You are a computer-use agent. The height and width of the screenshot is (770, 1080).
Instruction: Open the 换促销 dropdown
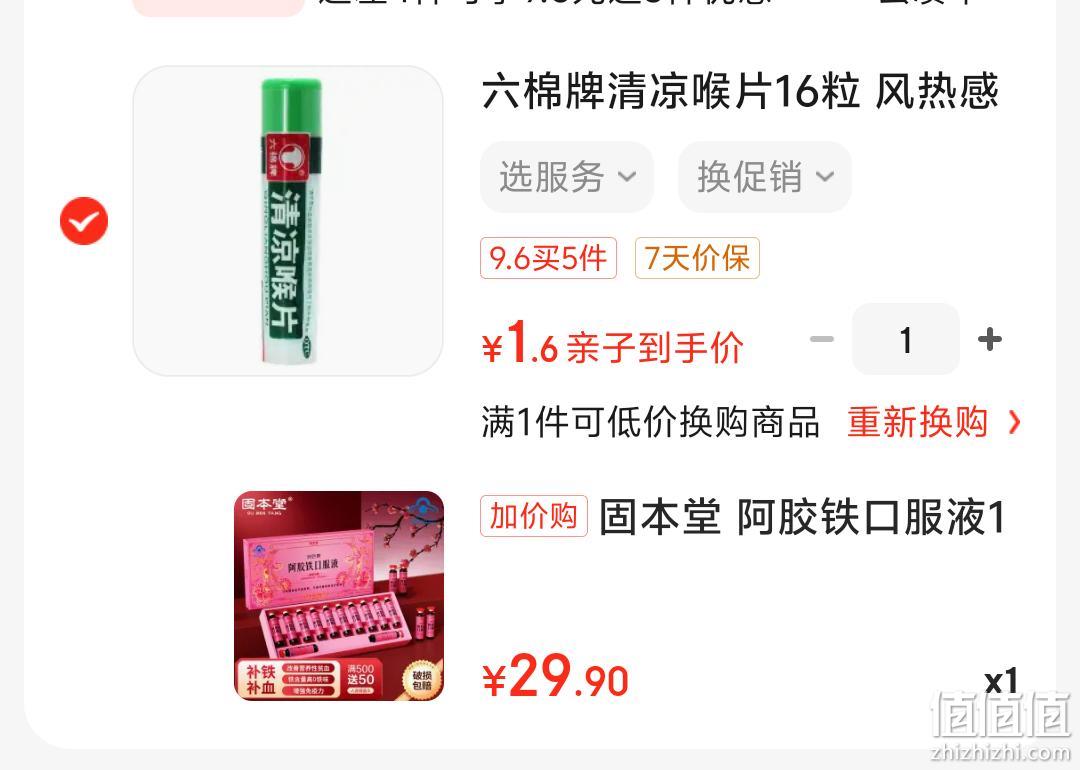click(x=765, y=177)
